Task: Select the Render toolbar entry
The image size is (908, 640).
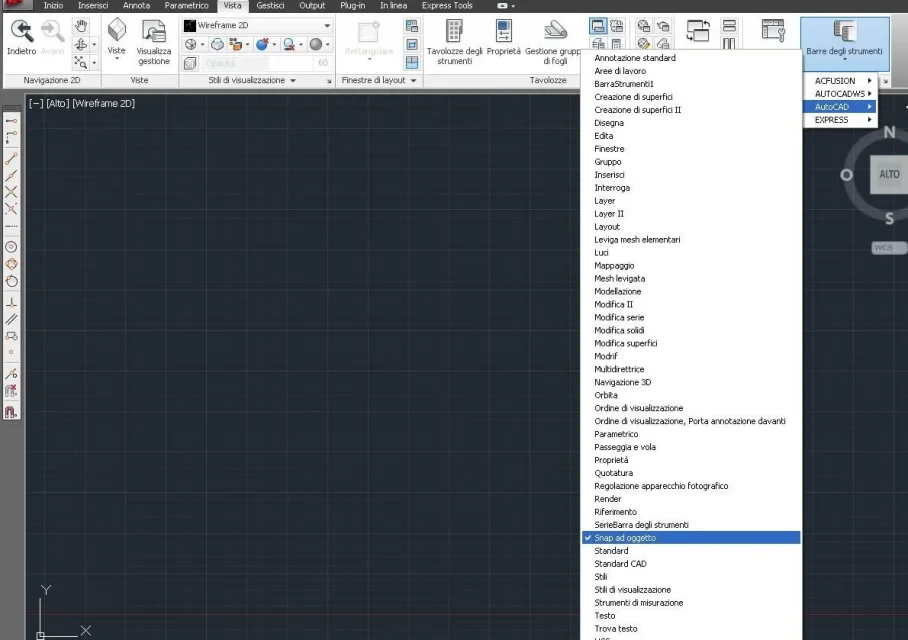Action: click(691, 499)
